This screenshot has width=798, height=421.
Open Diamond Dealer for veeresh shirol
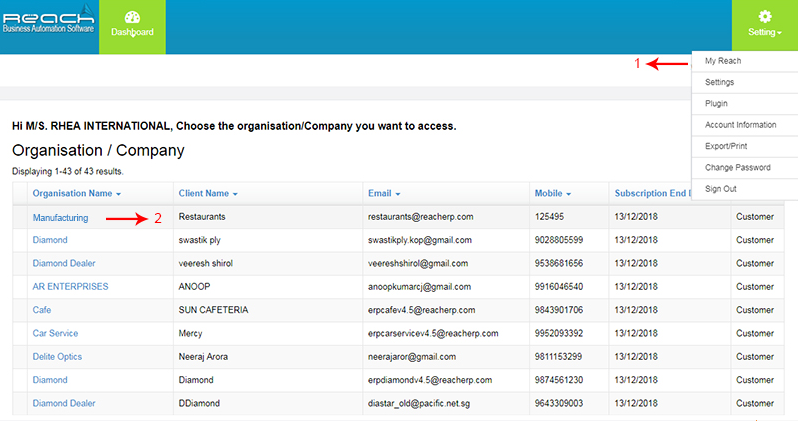(64, 263)
